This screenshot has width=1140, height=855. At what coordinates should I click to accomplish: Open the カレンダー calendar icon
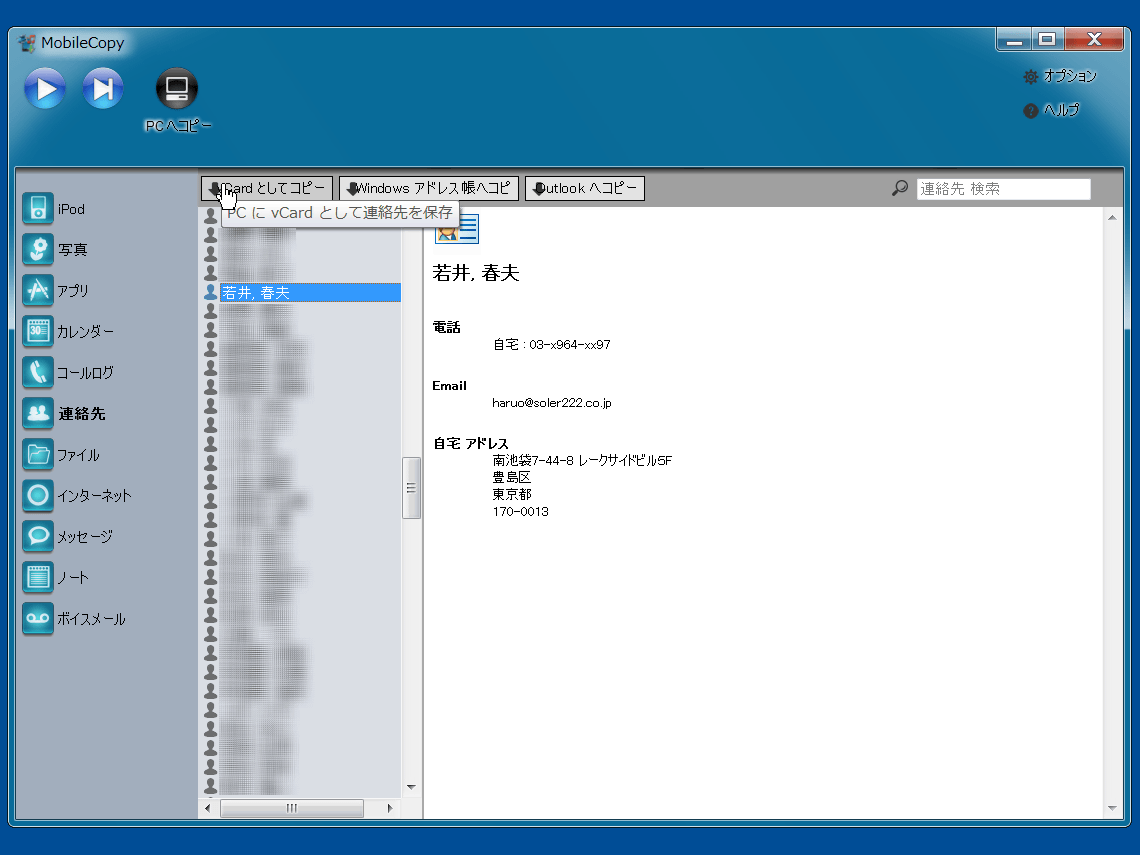pos(38,332)
